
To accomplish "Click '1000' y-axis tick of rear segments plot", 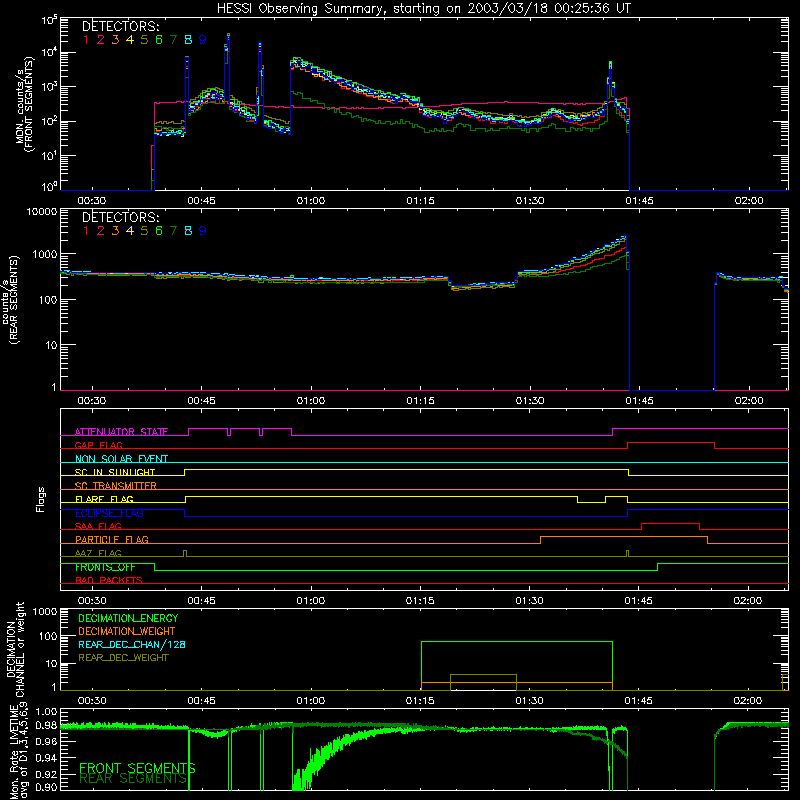I will [44, 254].
